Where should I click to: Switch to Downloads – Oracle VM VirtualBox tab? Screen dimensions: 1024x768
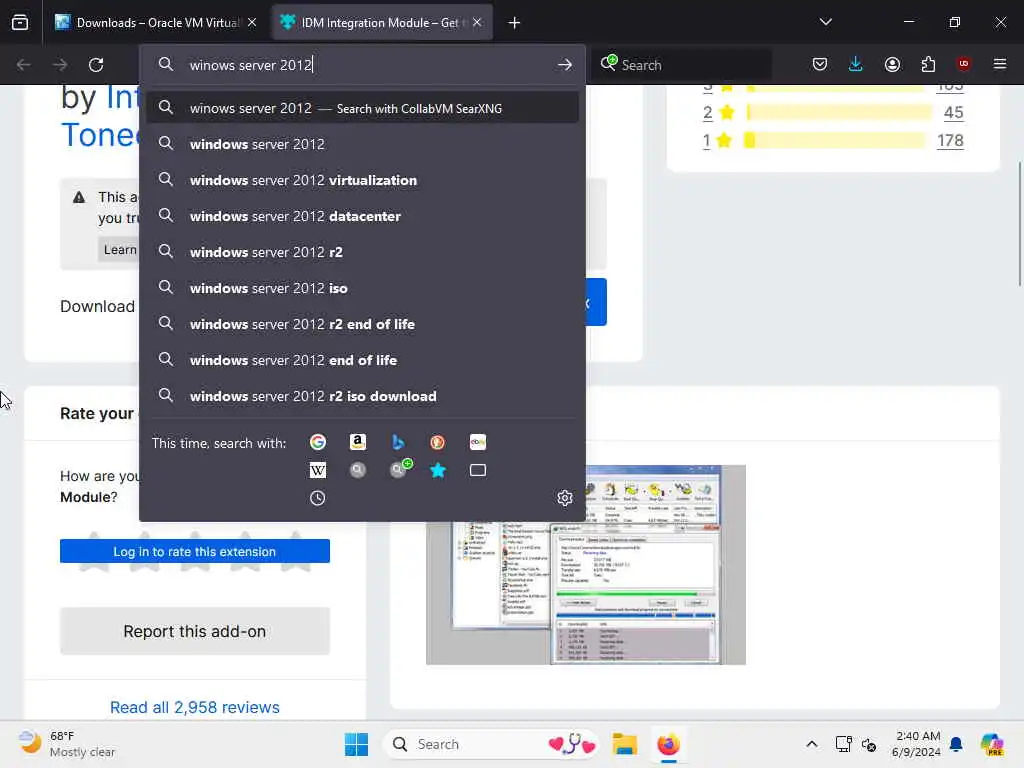pos(156,22)
